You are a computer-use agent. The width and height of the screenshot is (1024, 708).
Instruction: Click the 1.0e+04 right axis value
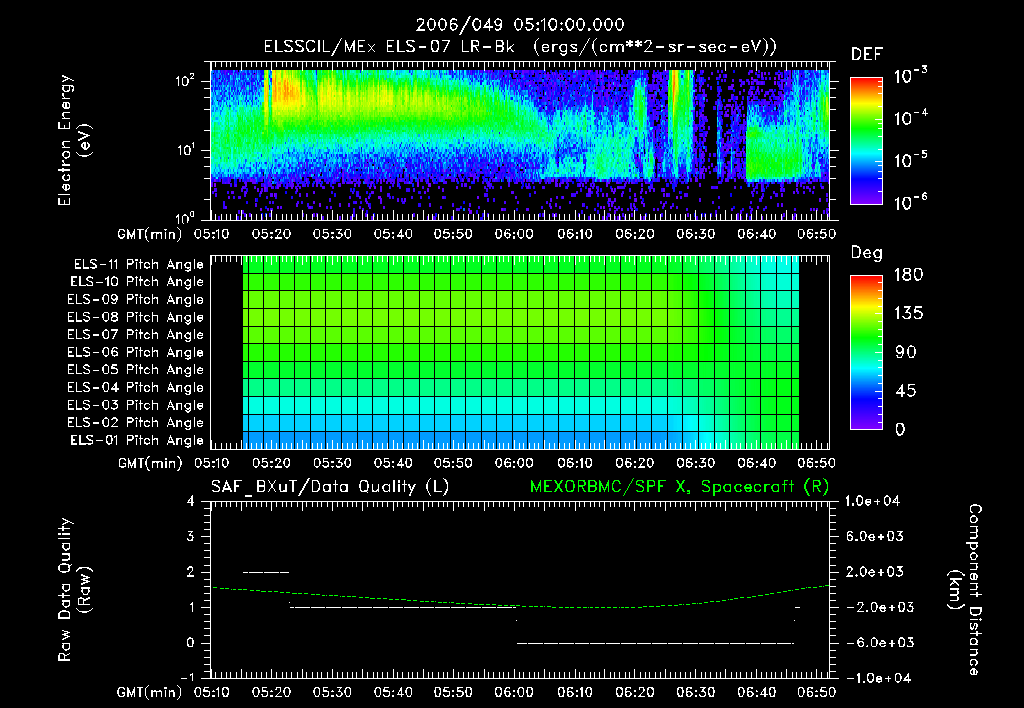click(872, 501)
